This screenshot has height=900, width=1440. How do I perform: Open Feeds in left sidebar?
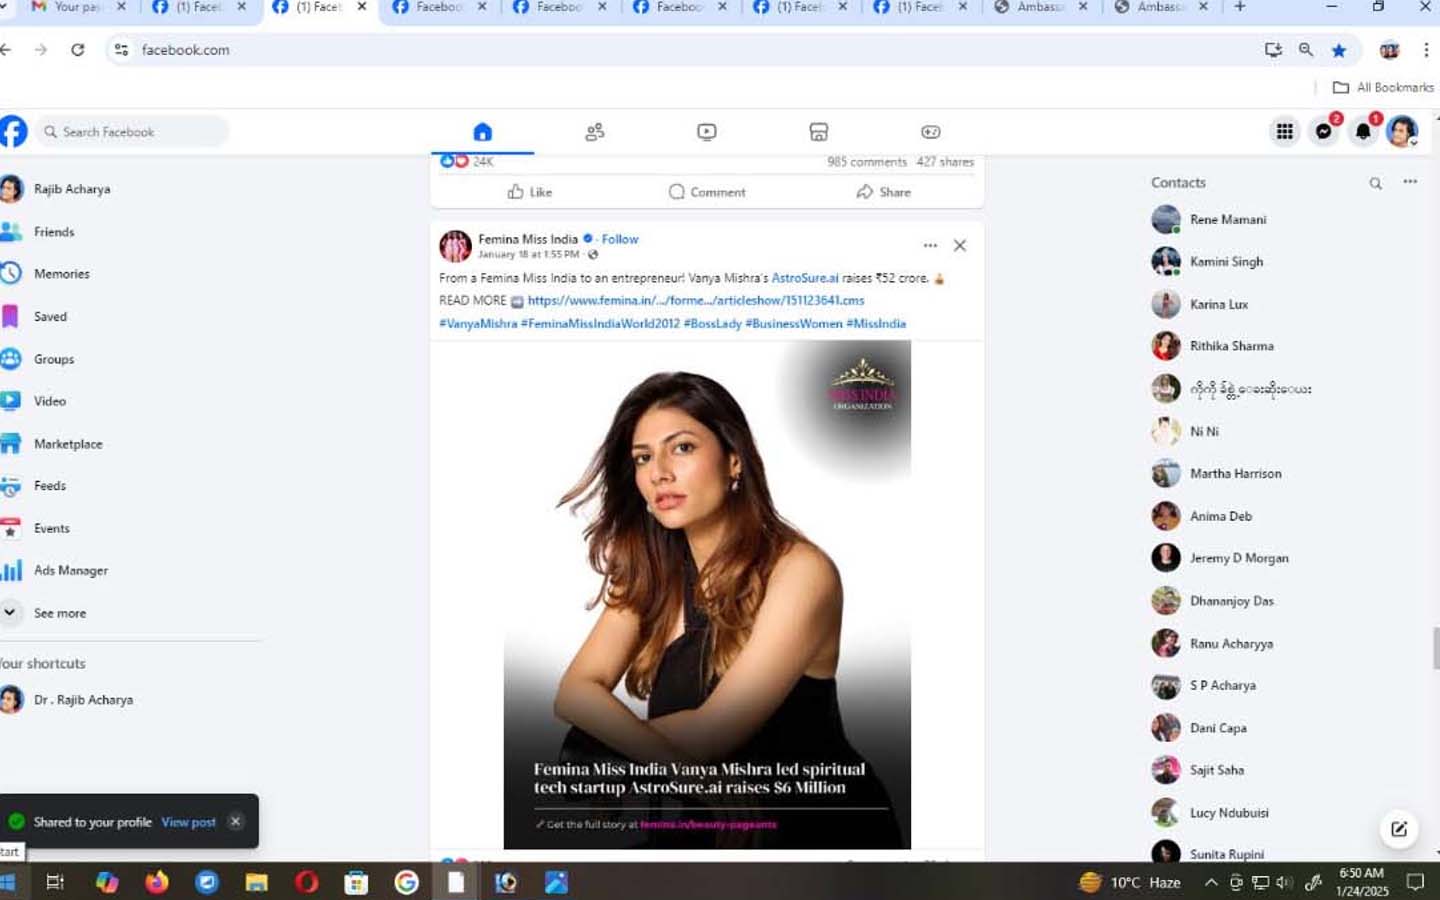point(50,486)
